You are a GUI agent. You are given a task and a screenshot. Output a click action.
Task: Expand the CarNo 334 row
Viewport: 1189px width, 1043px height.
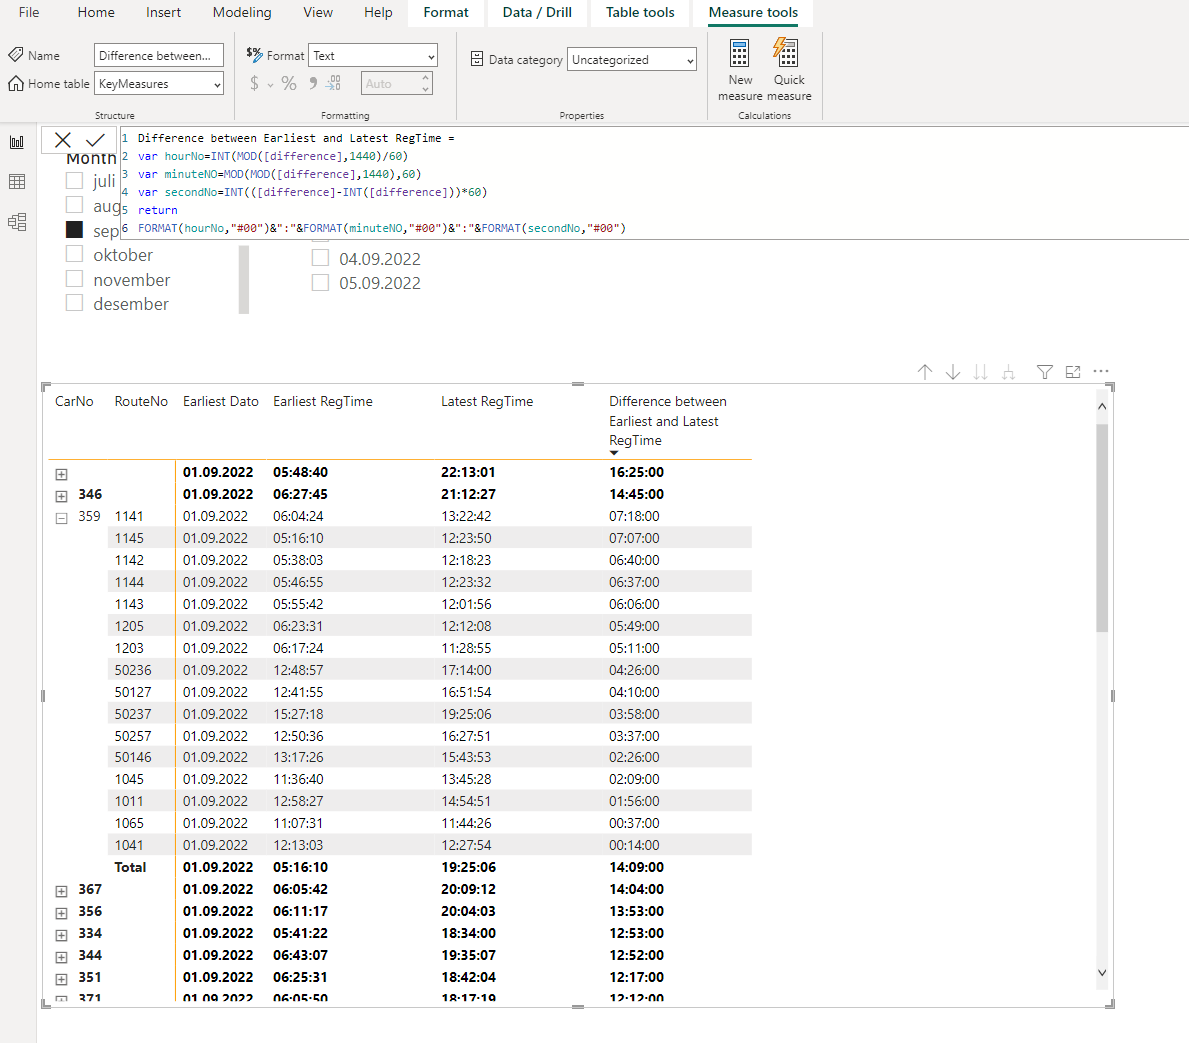pos(61,935)
